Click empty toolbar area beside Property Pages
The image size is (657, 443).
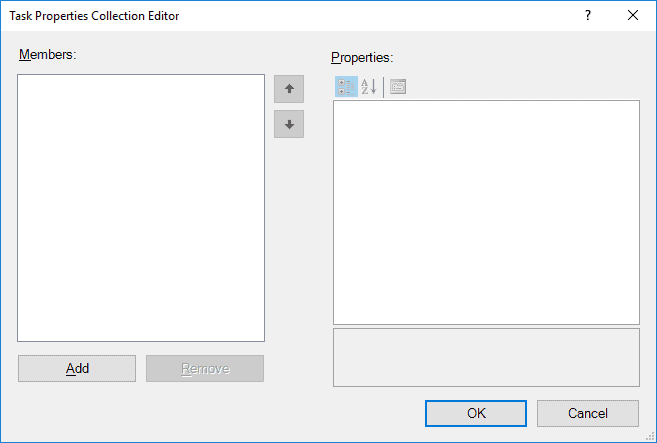[x=524, y=87]
